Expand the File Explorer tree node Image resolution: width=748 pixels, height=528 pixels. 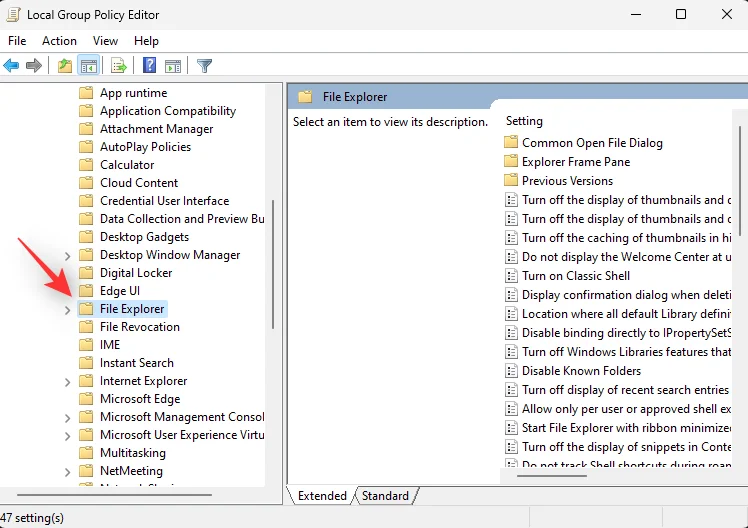(67, 310)
